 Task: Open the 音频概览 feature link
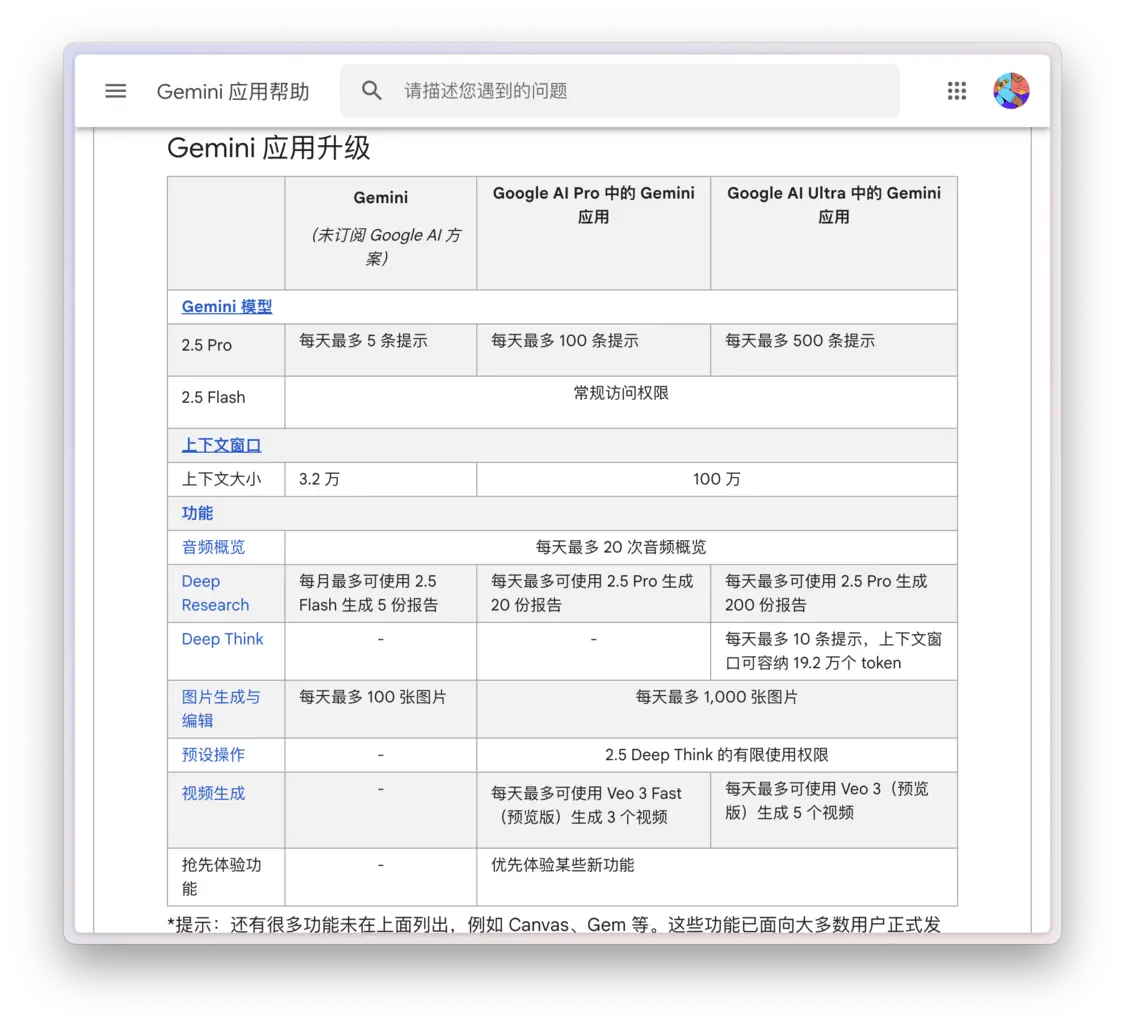coord(213,547)
